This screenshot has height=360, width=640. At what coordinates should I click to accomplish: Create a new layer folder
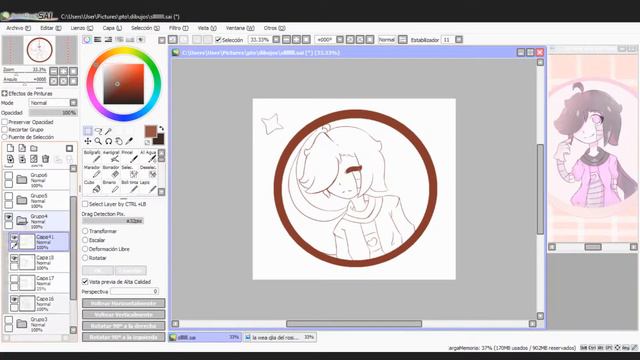coord(34,148)
